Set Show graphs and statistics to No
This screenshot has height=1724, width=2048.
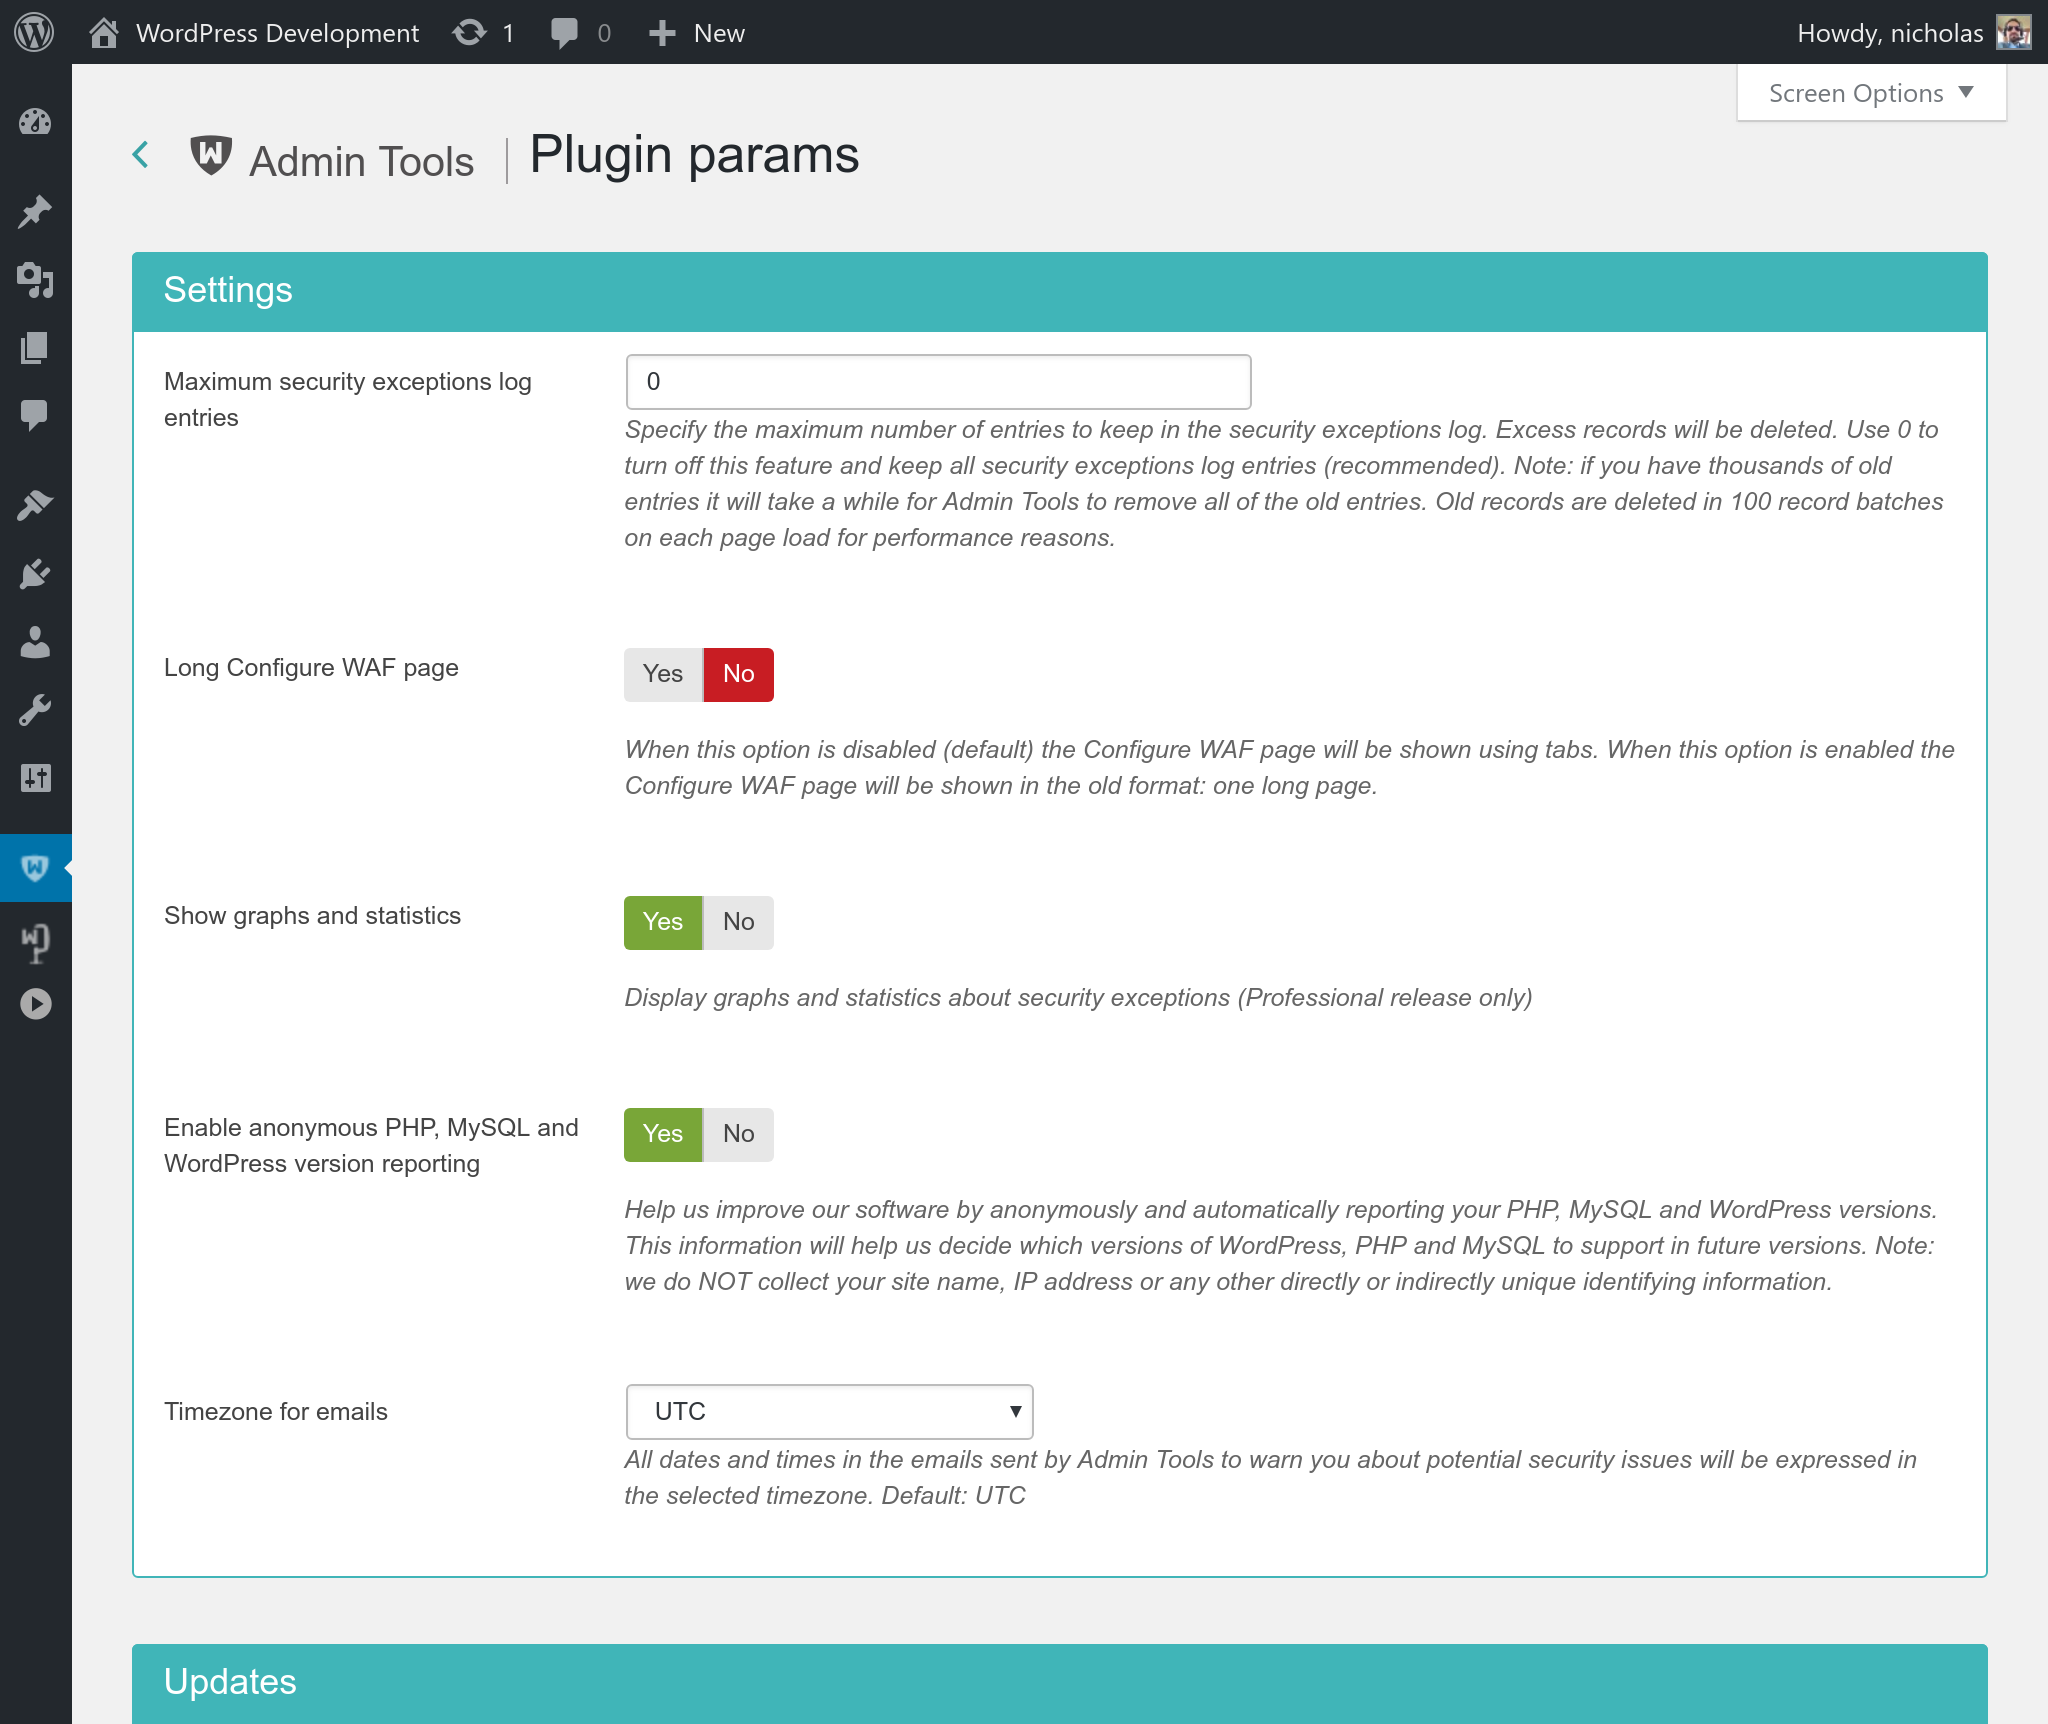[x=739, y=922]
